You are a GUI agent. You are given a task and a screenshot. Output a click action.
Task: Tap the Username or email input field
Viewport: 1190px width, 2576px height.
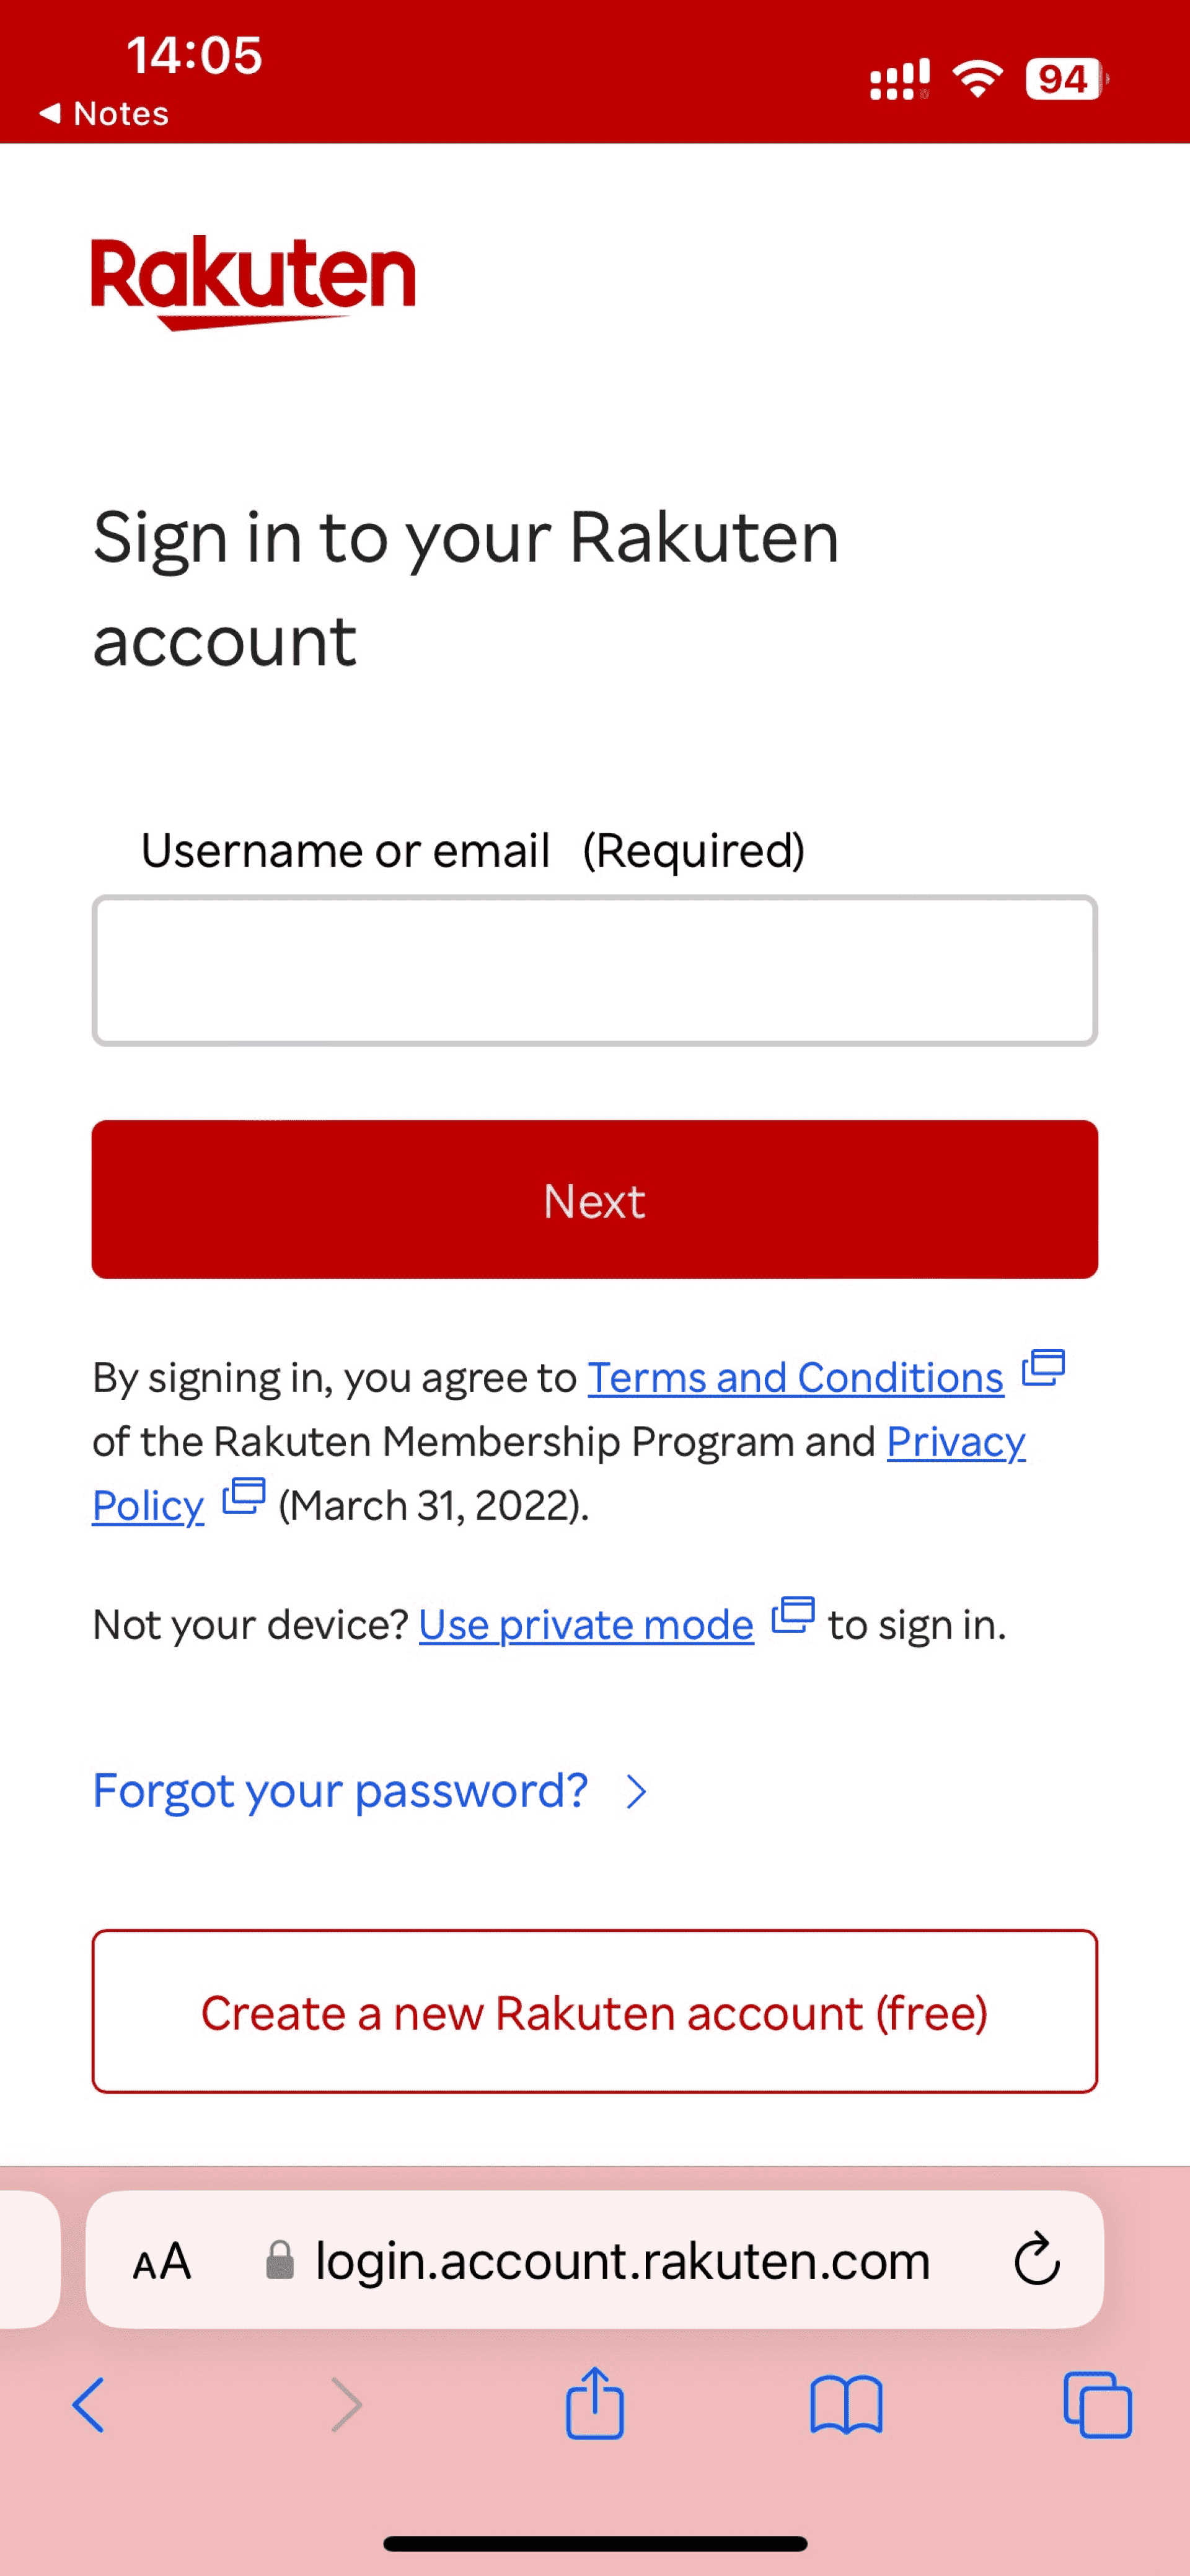tap(594, 971)
